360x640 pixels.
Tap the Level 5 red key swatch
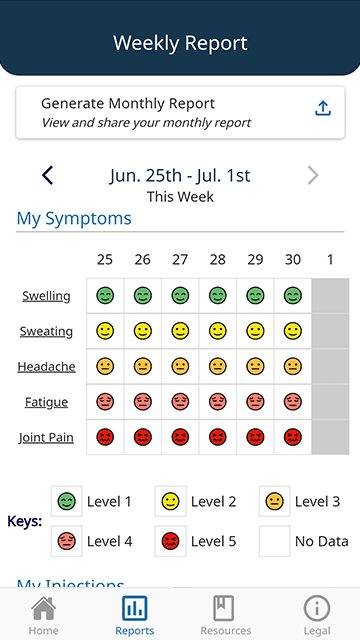point(170,541)
